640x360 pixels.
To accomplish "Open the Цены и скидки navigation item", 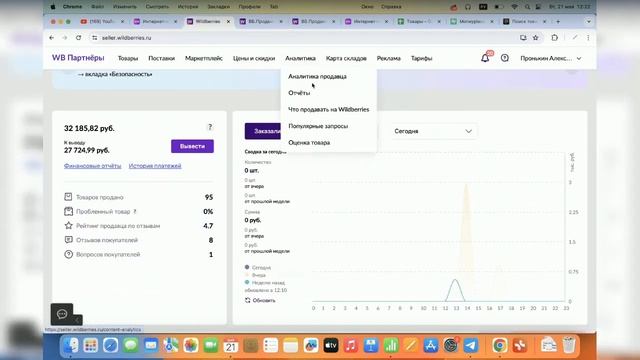I will pyautogui.click(x=254, y=58).
